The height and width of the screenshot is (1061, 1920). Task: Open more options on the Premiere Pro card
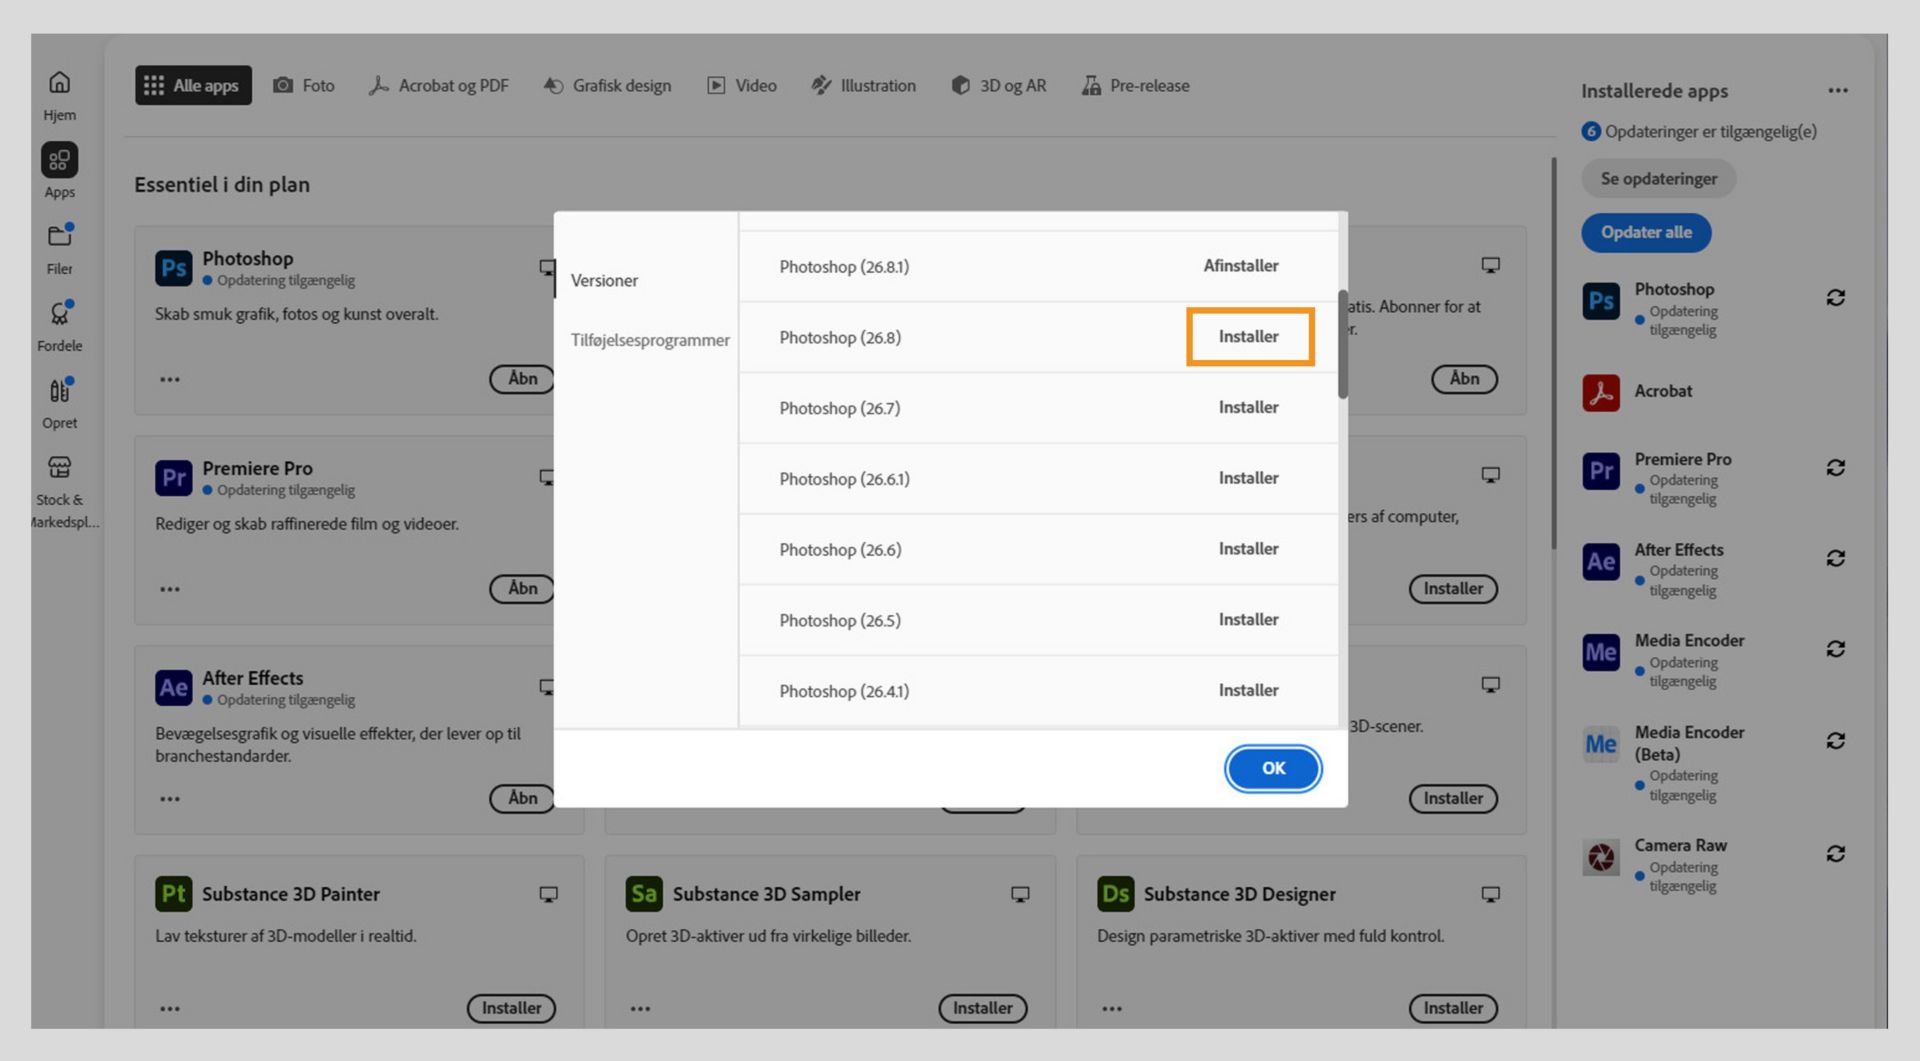point(170,590)
